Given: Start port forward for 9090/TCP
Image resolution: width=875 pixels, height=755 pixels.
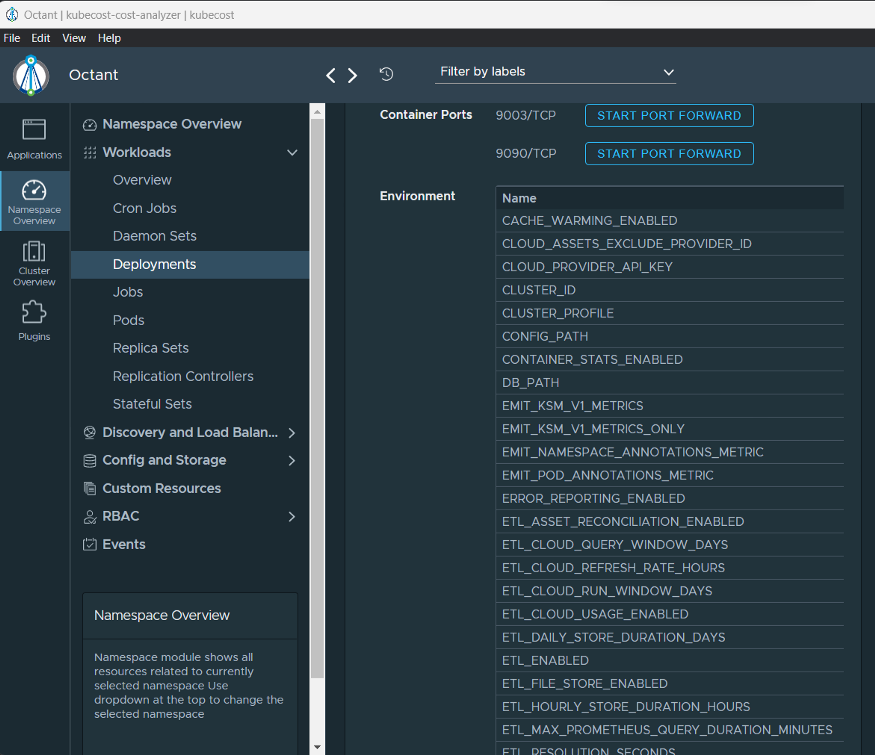Looking at the screenshot, I should pyautogui.click(x=669, y=154).
